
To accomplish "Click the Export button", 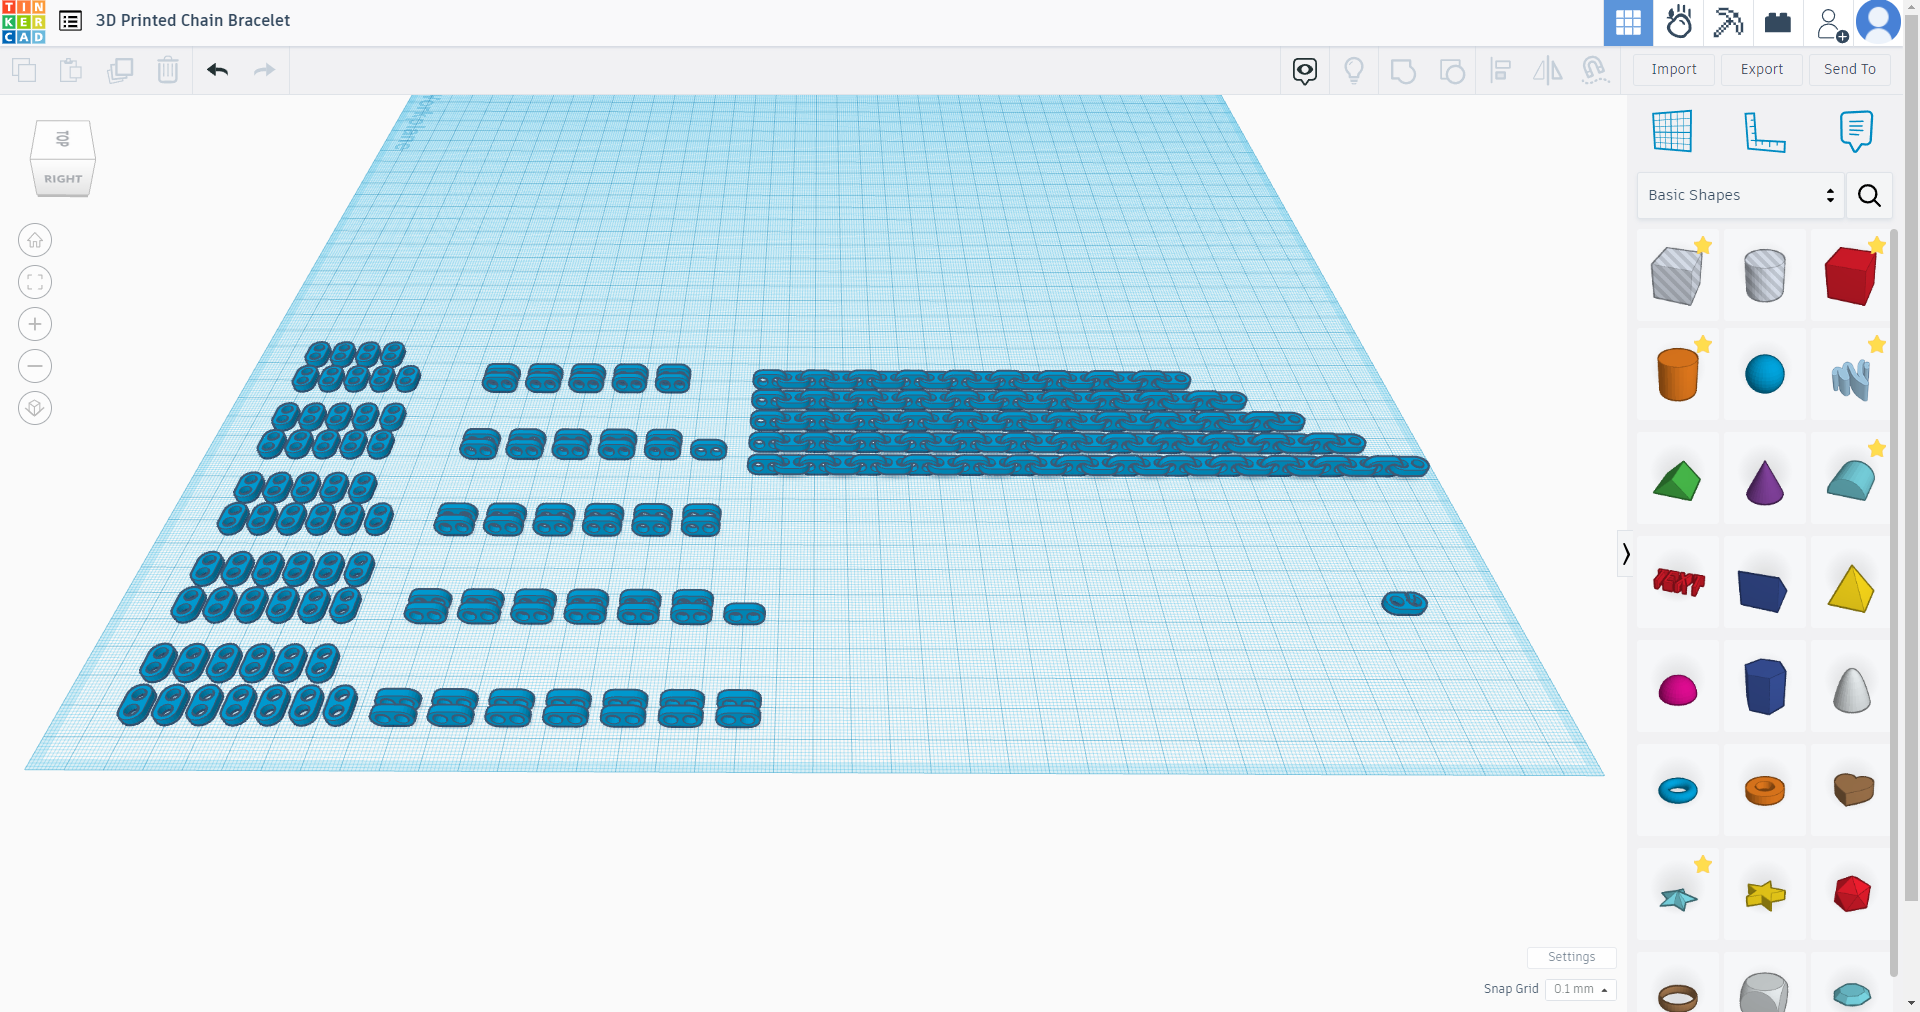I will tap(1761, 70).
